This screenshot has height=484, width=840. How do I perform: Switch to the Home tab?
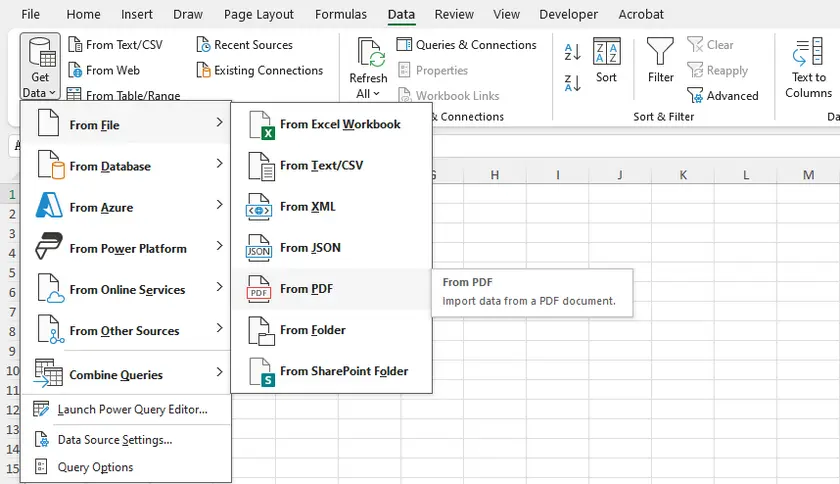point(83,14)
